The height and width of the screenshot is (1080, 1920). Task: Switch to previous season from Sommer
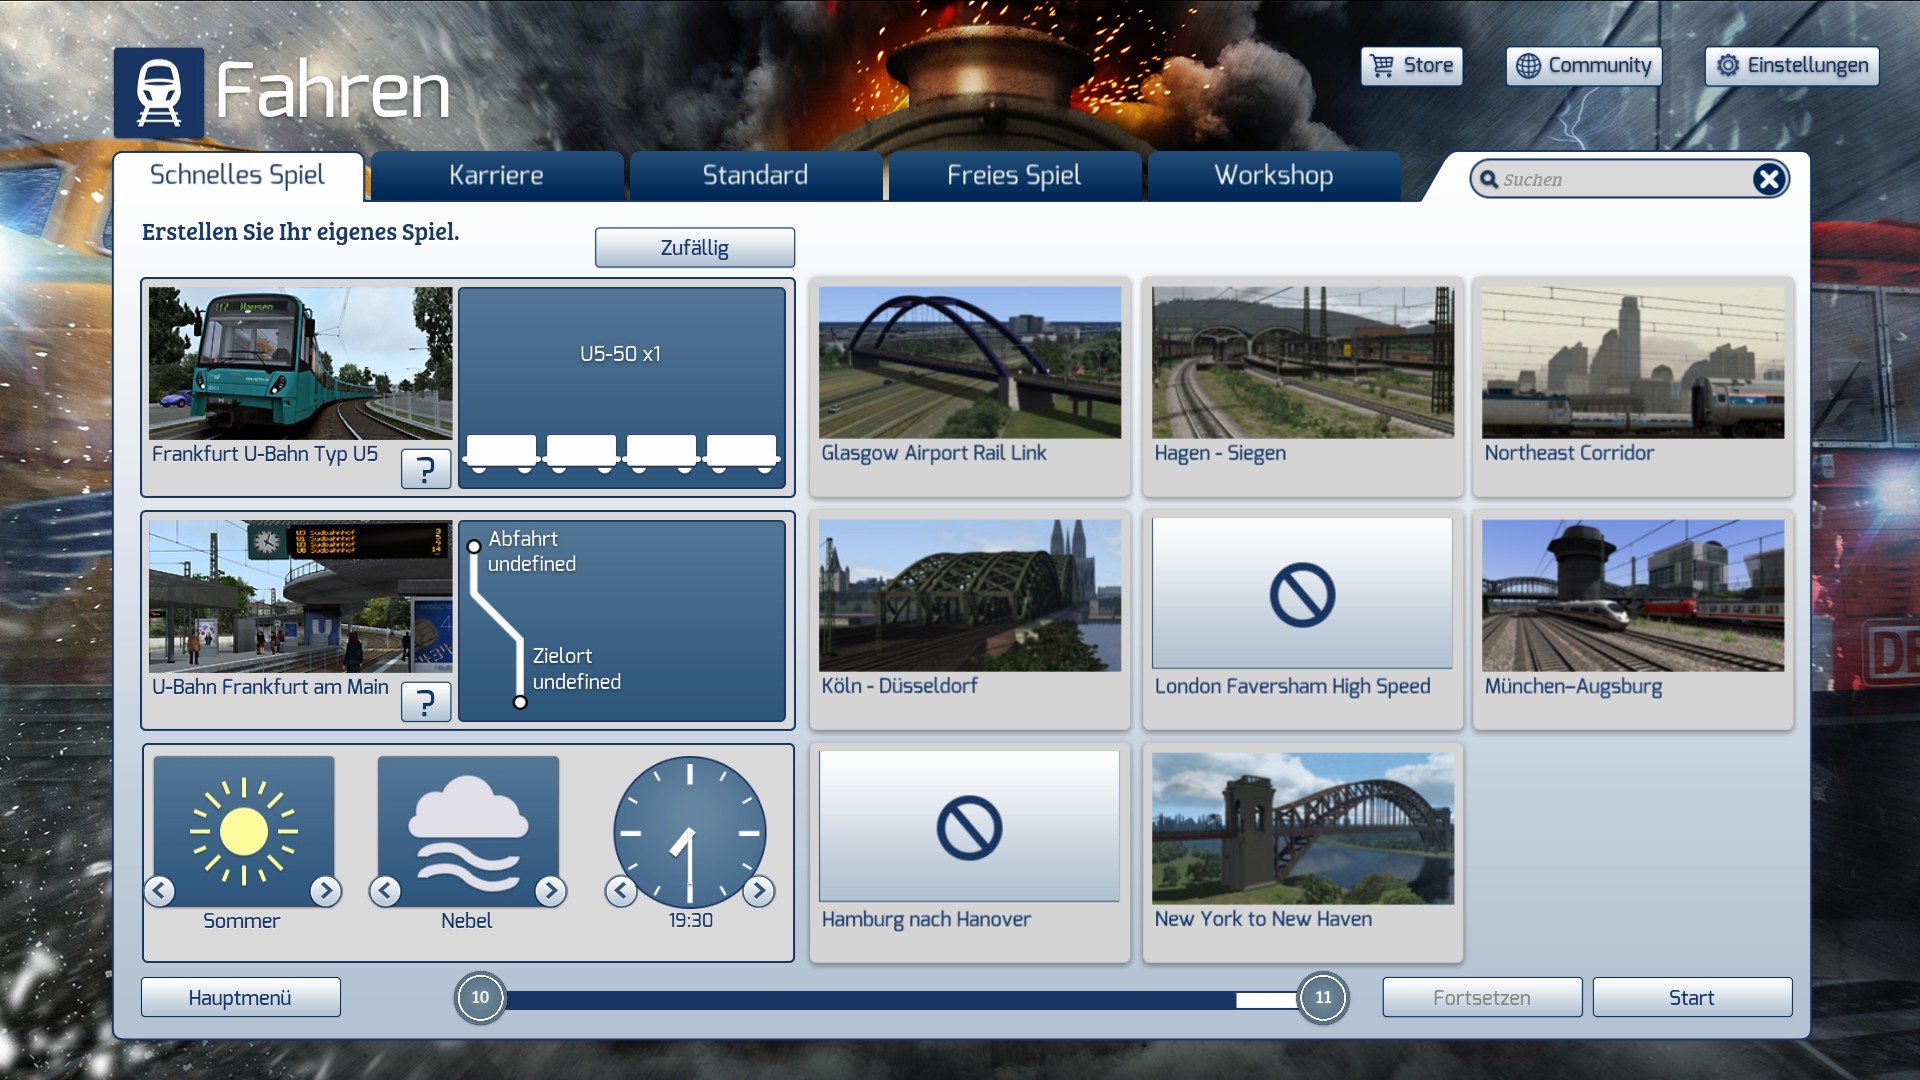(160, 890)
